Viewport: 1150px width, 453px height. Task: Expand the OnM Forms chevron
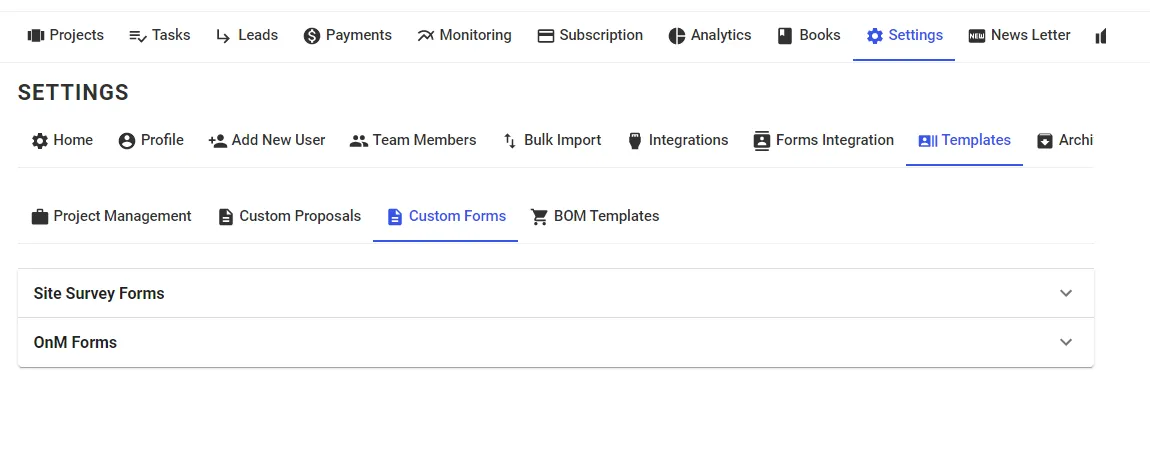pos(1066,342)
